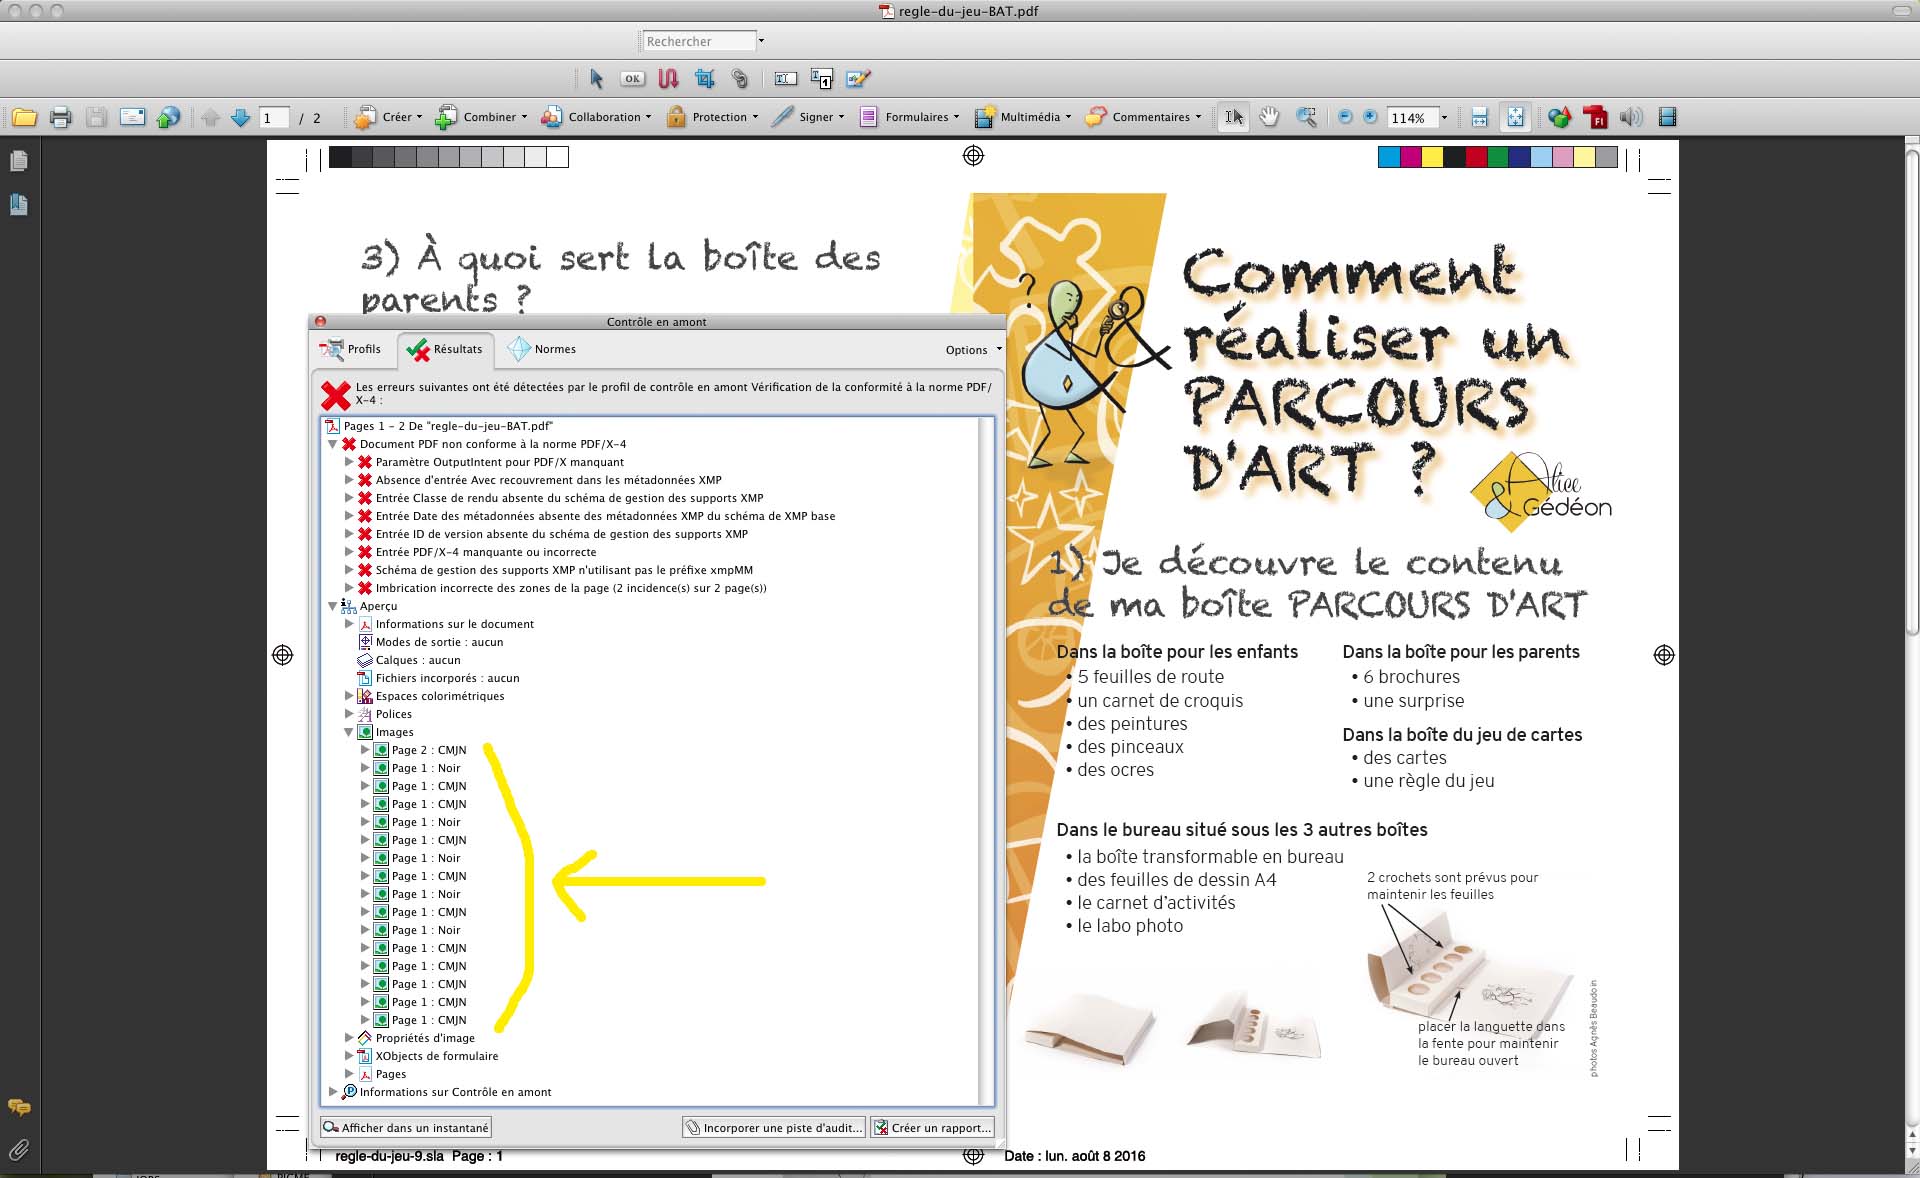The height and width of the screenshot is (1178, 1920).
Task: Click the Crop tool icon
Action: (x=705, y=78)
